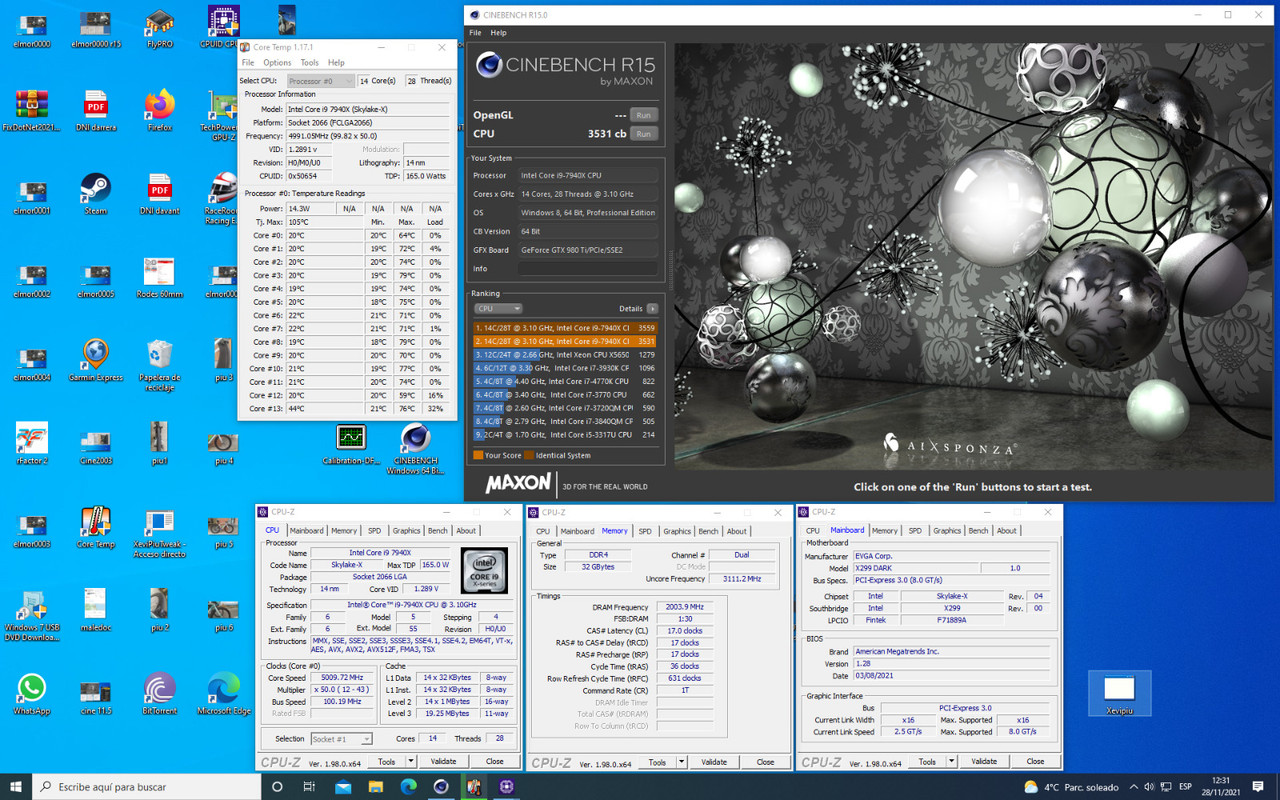The image size is (1280, 800).
Task: Open the FlyPRO desktop shortcut
Action: (x=159, y=27)
